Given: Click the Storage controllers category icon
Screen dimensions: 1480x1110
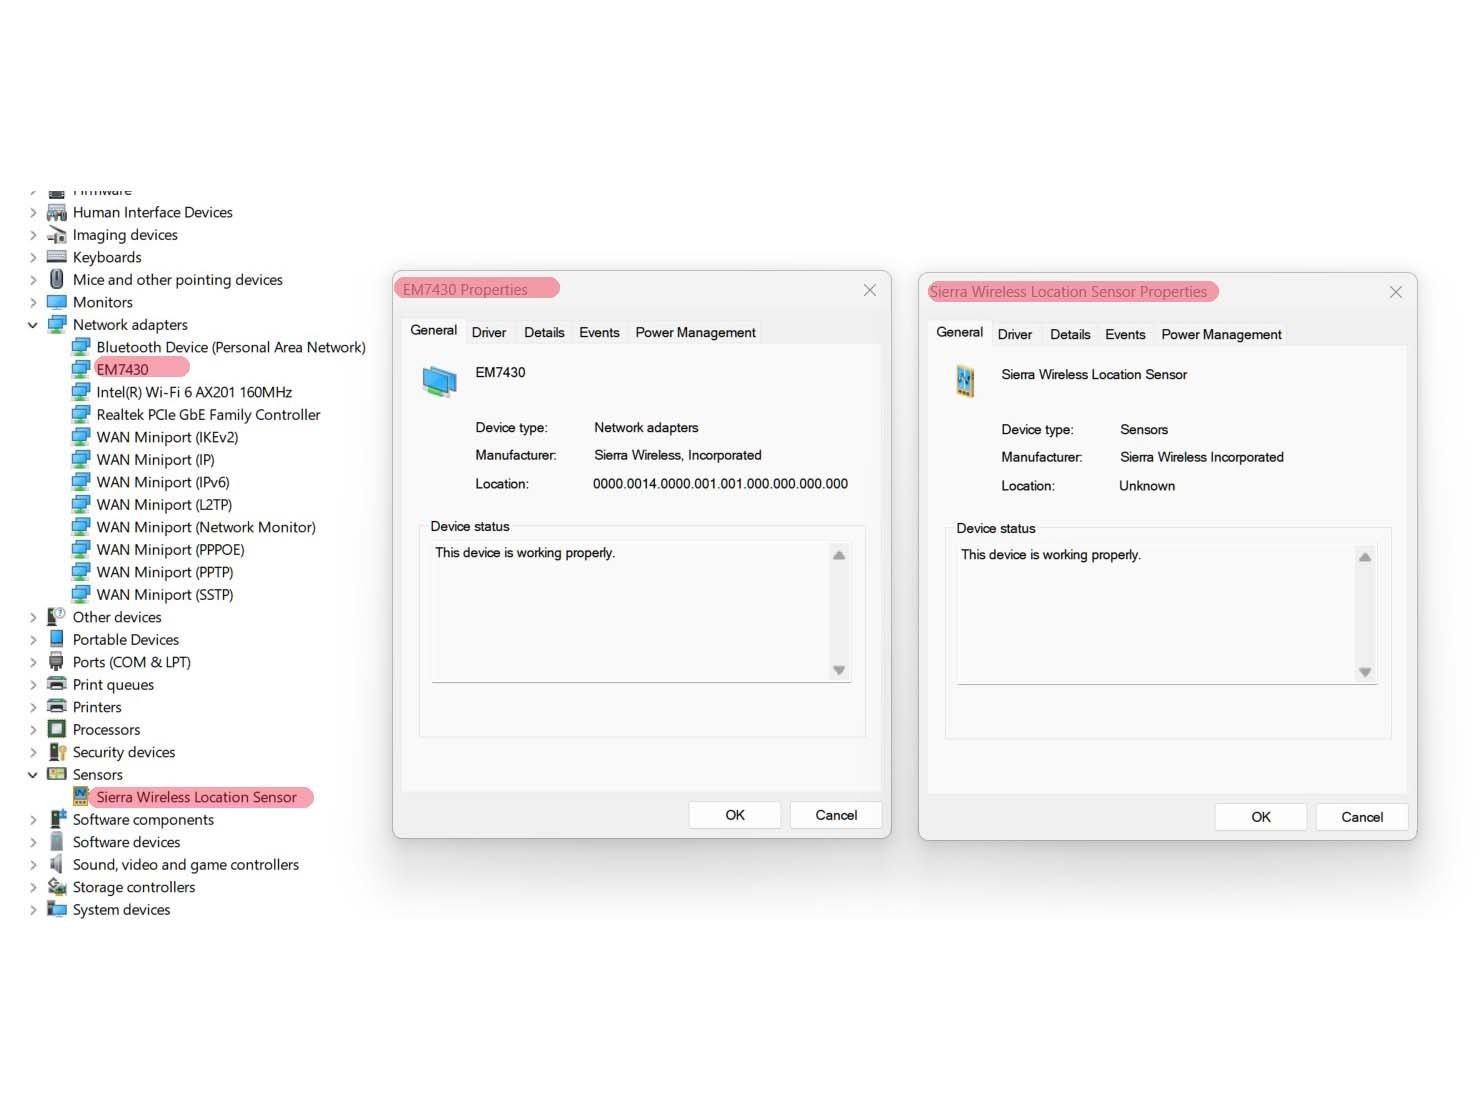Looking at the screenshot, I should [x=57, y=887].
